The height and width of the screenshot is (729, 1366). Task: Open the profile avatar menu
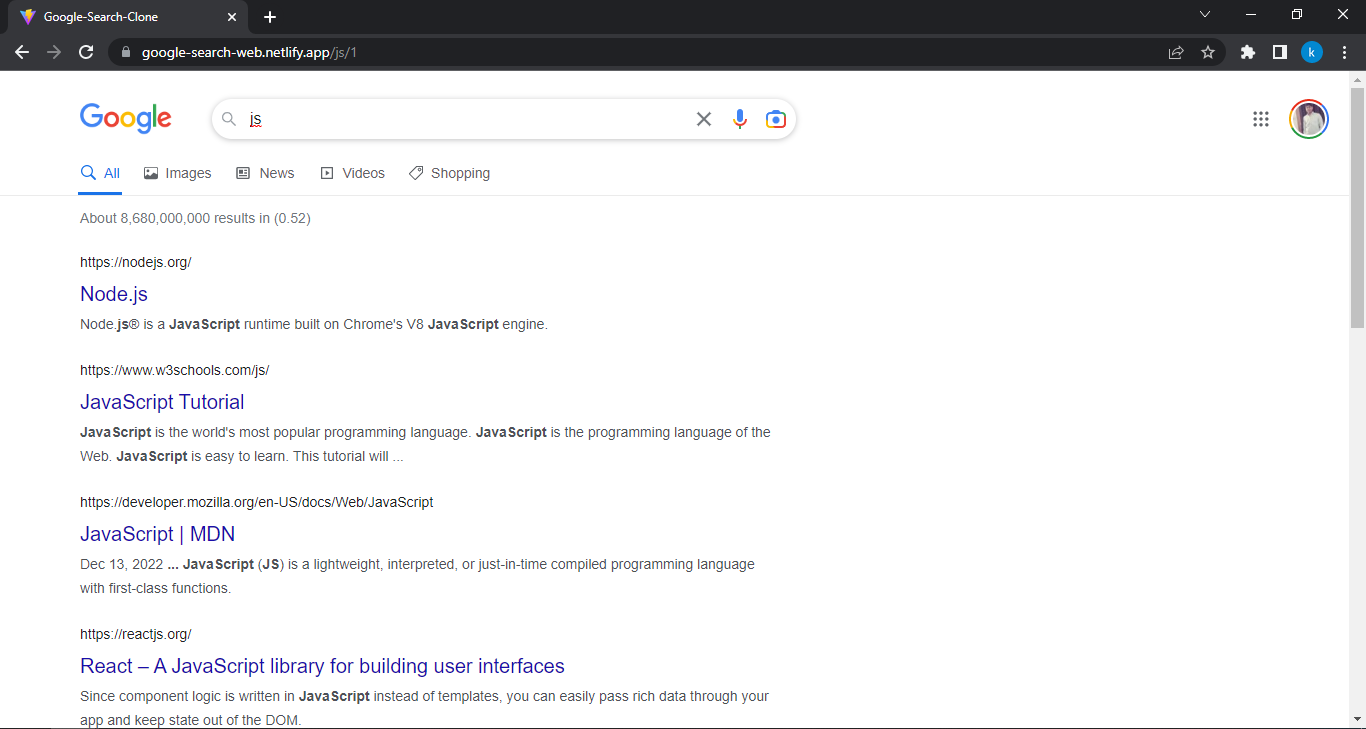pos(1308,118)
